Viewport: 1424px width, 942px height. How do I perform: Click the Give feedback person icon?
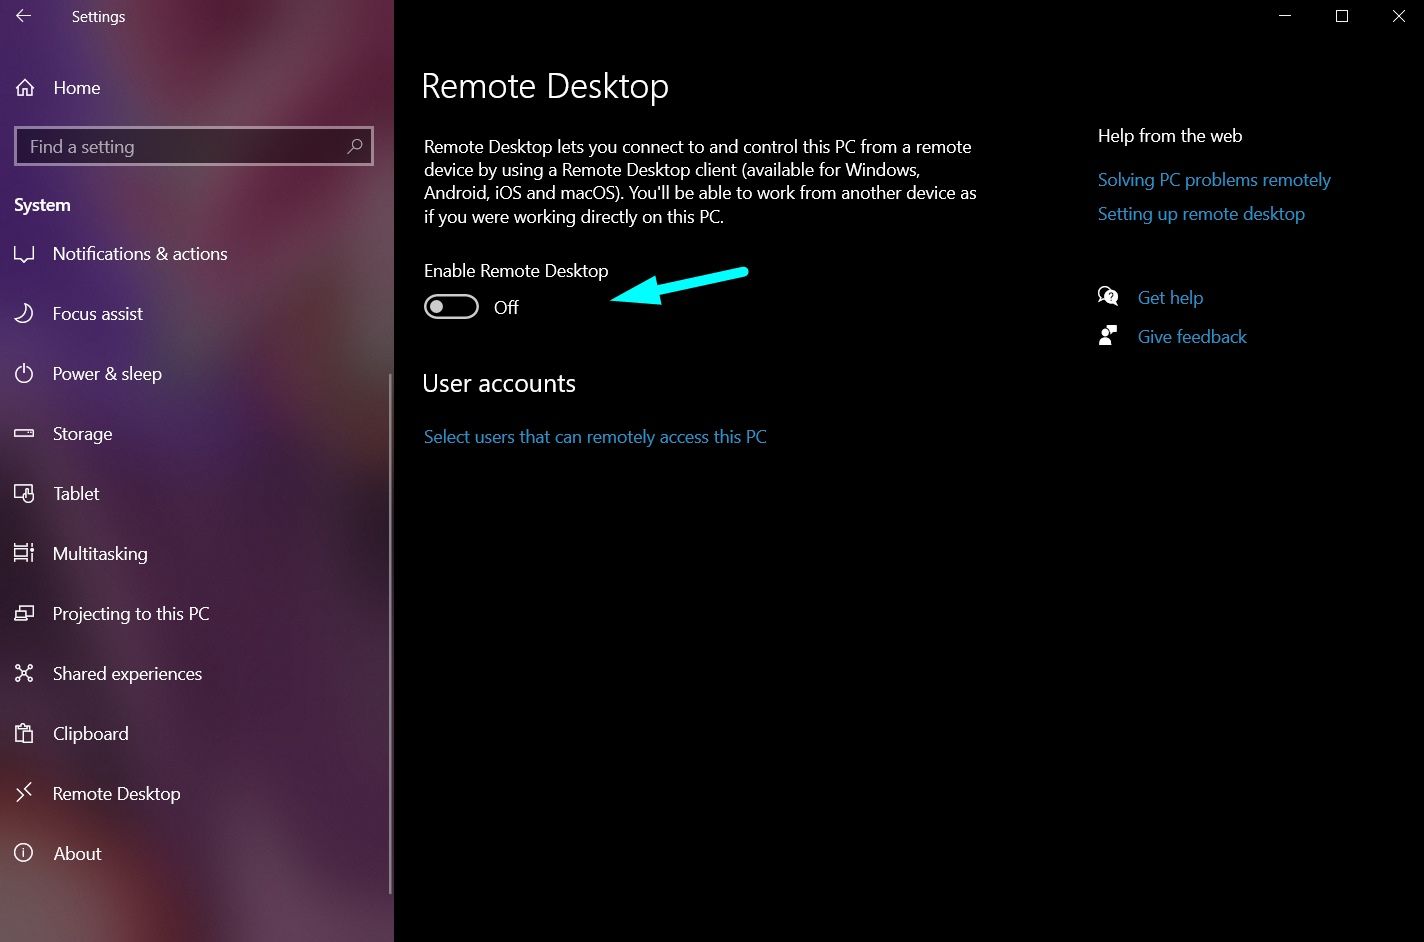pos(1108,336)
